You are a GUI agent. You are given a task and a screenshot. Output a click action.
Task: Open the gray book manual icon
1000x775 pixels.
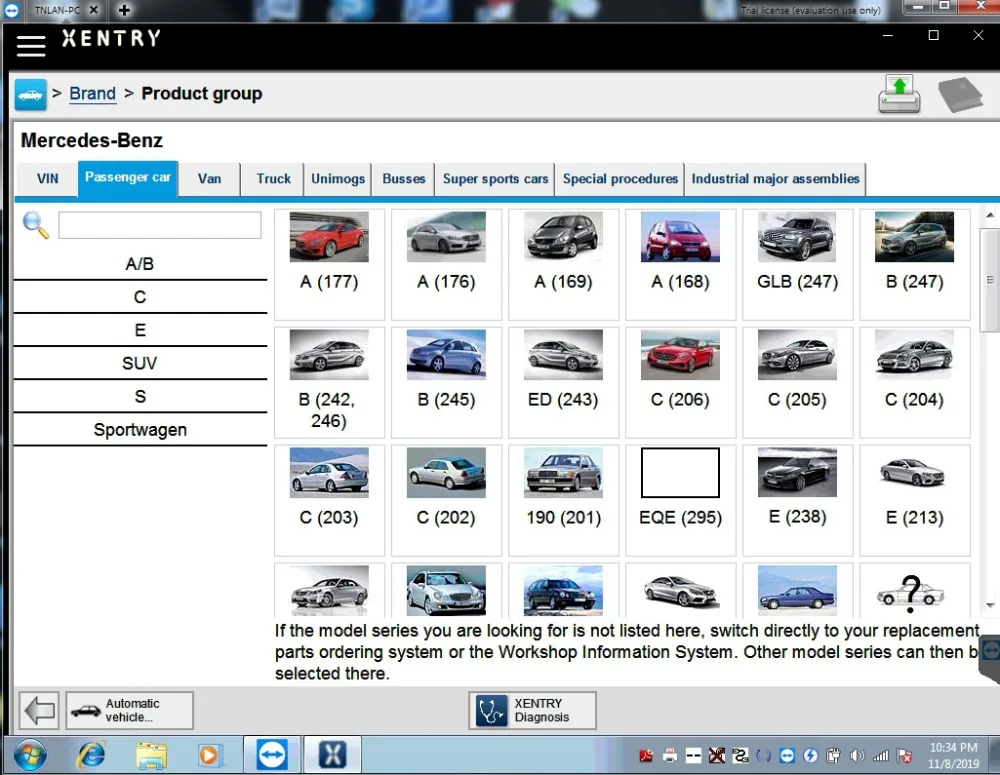960,95
